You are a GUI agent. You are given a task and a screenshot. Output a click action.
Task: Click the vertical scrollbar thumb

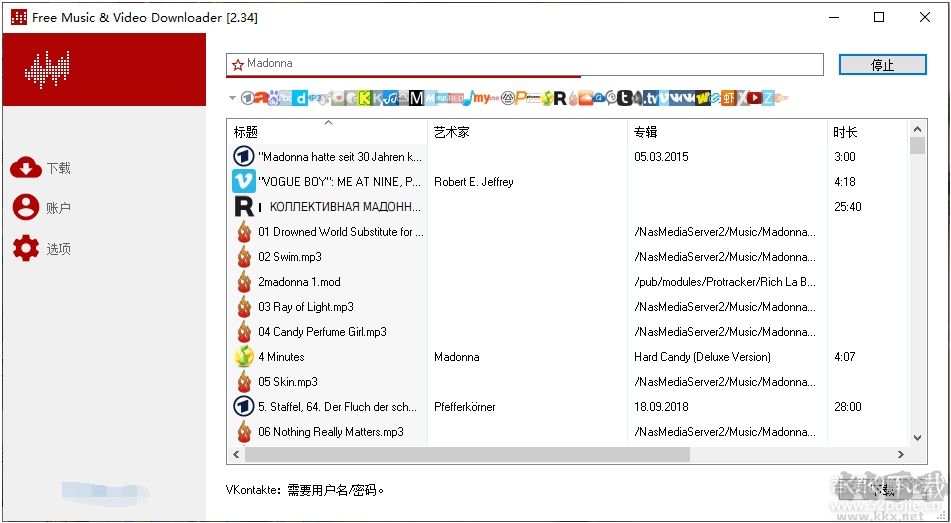pos(917,146)
